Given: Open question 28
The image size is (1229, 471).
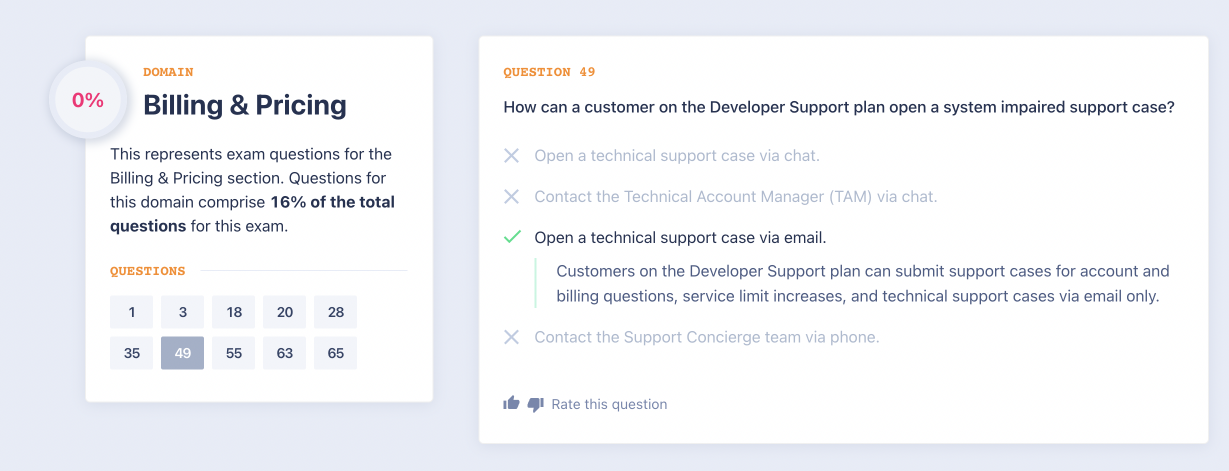Looking at the screenshot, I should click(x=336, y=312).
